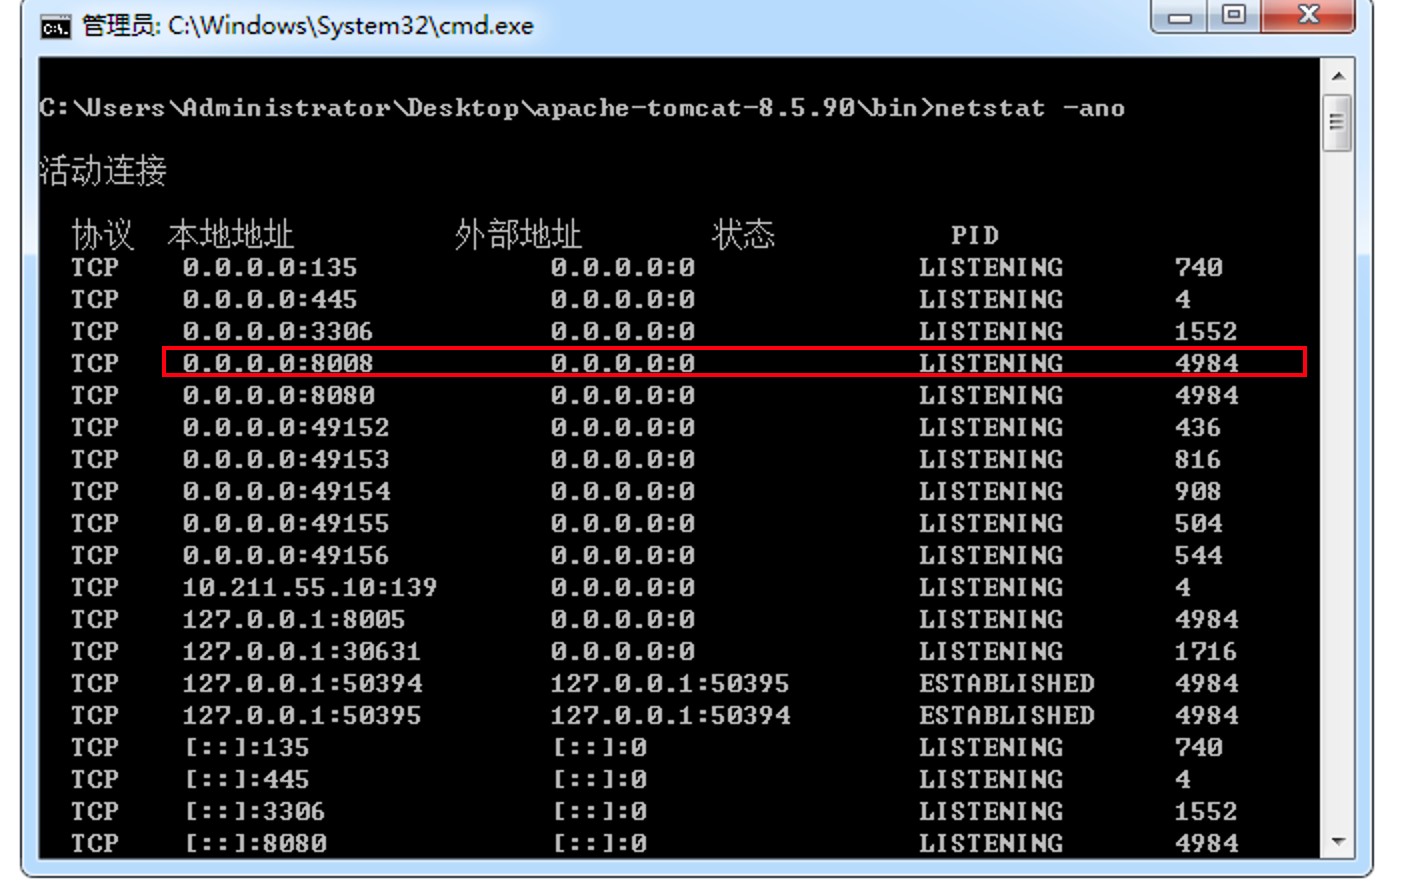Click the 状态 column header
1410x890 pixels.
click(743, 235)
